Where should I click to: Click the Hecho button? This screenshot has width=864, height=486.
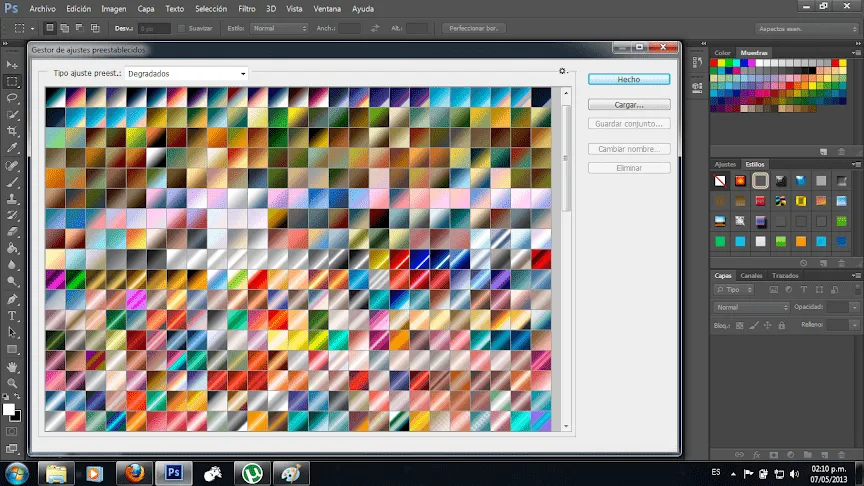[629, 79]
